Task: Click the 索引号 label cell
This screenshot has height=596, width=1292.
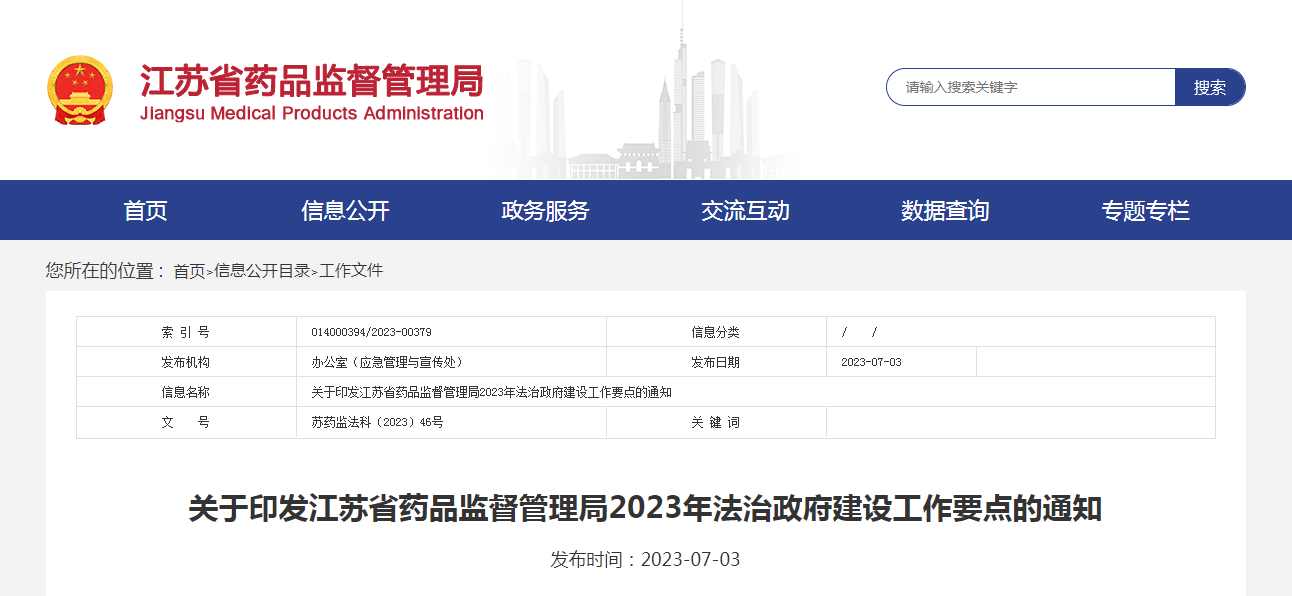Action: coord(186,332)
